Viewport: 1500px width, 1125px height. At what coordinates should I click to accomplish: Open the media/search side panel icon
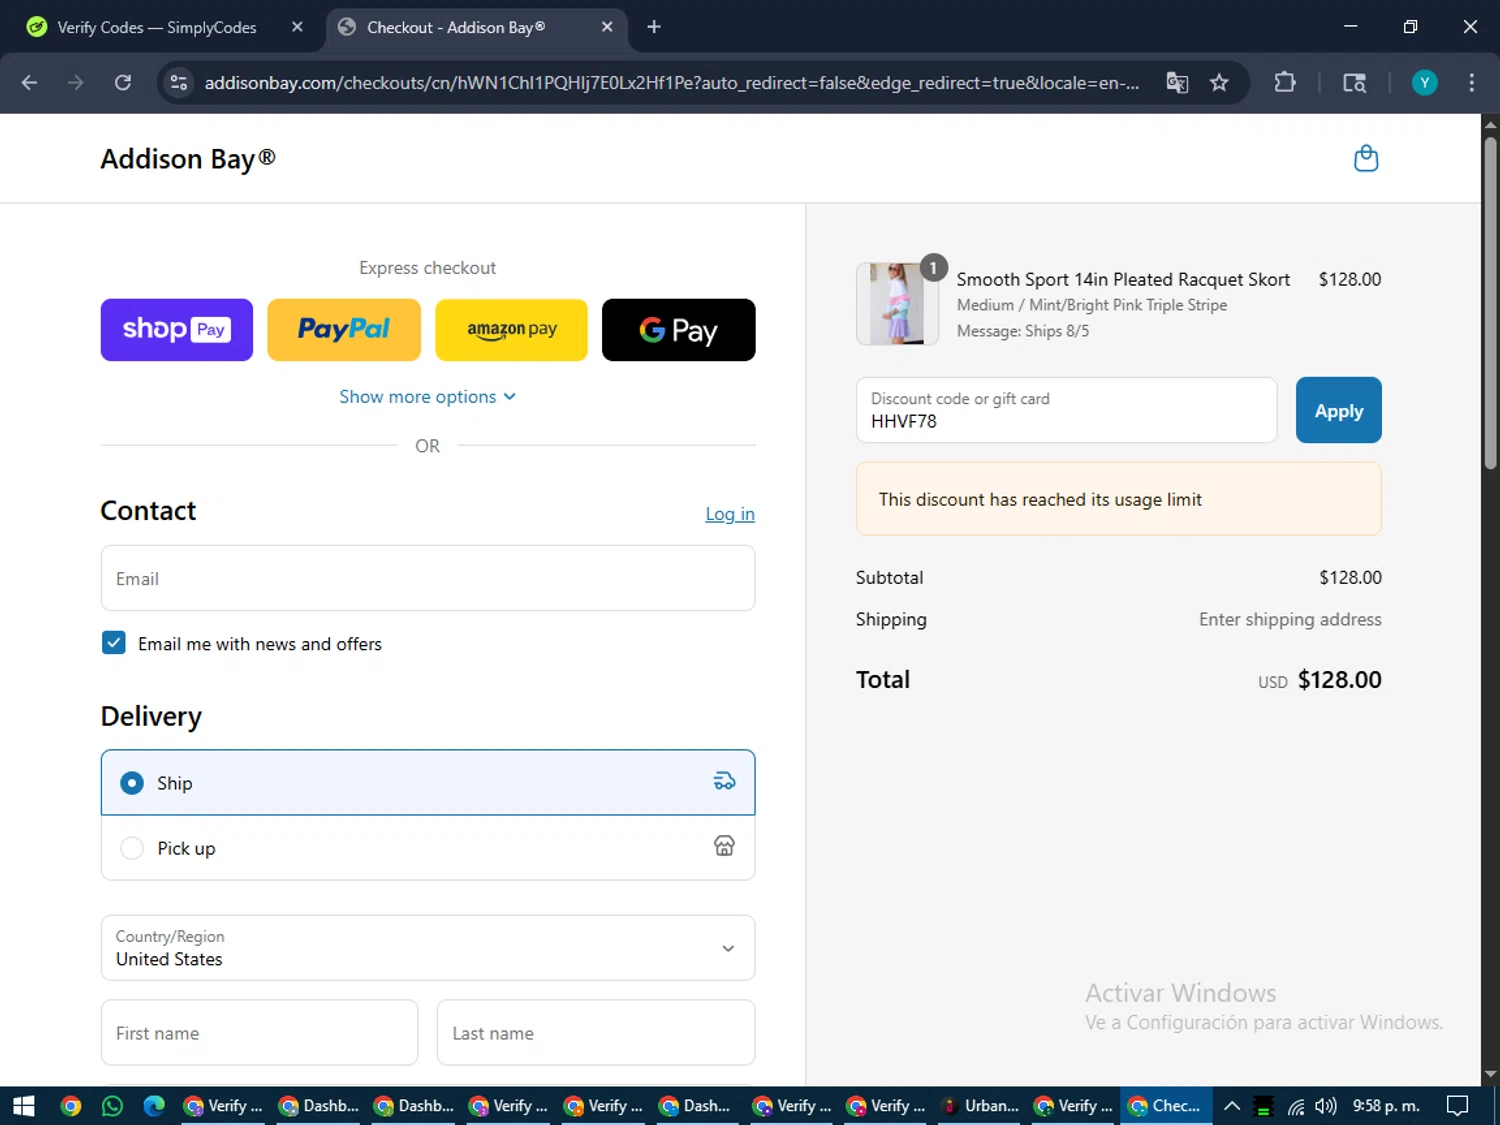click(1354, 83)
